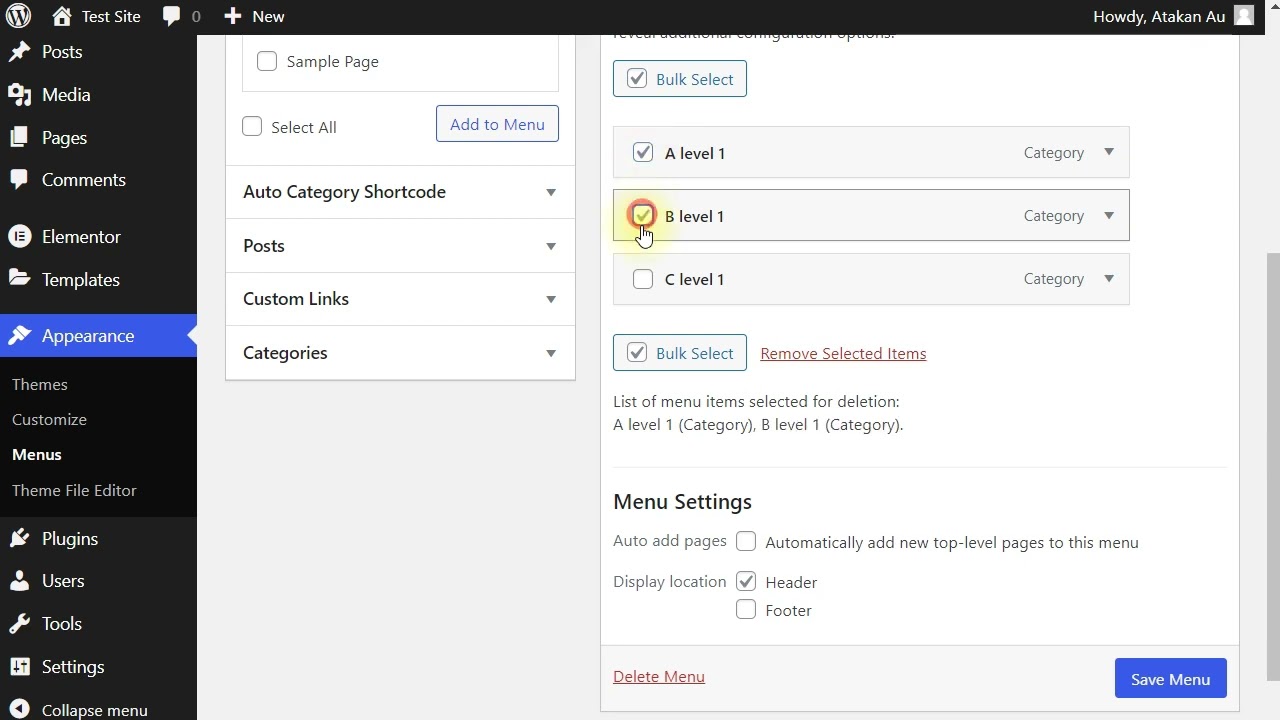Viewport: 1280px width, 720px height.
Task: Open the comments bubble icon in admin bar
Action: tap(172, 17)
